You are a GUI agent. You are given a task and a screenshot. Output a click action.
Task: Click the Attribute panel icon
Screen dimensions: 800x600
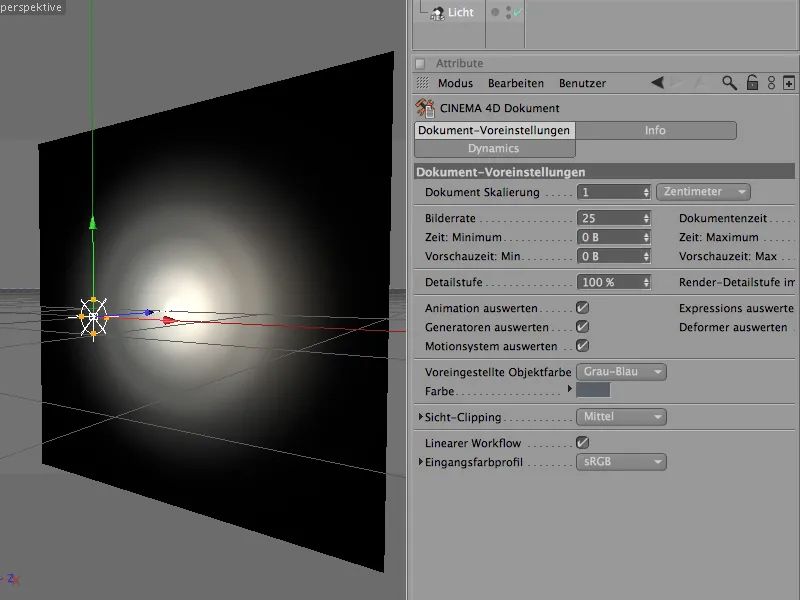point(420,62)
